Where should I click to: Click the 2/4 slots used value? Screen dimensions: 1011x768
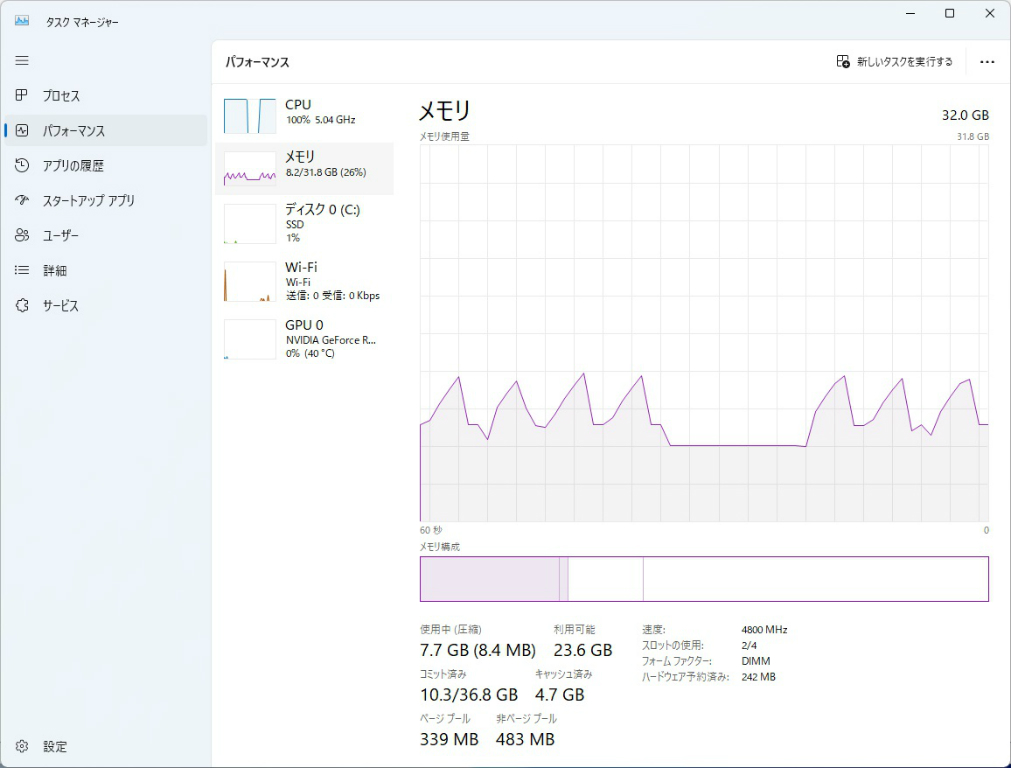749,645
